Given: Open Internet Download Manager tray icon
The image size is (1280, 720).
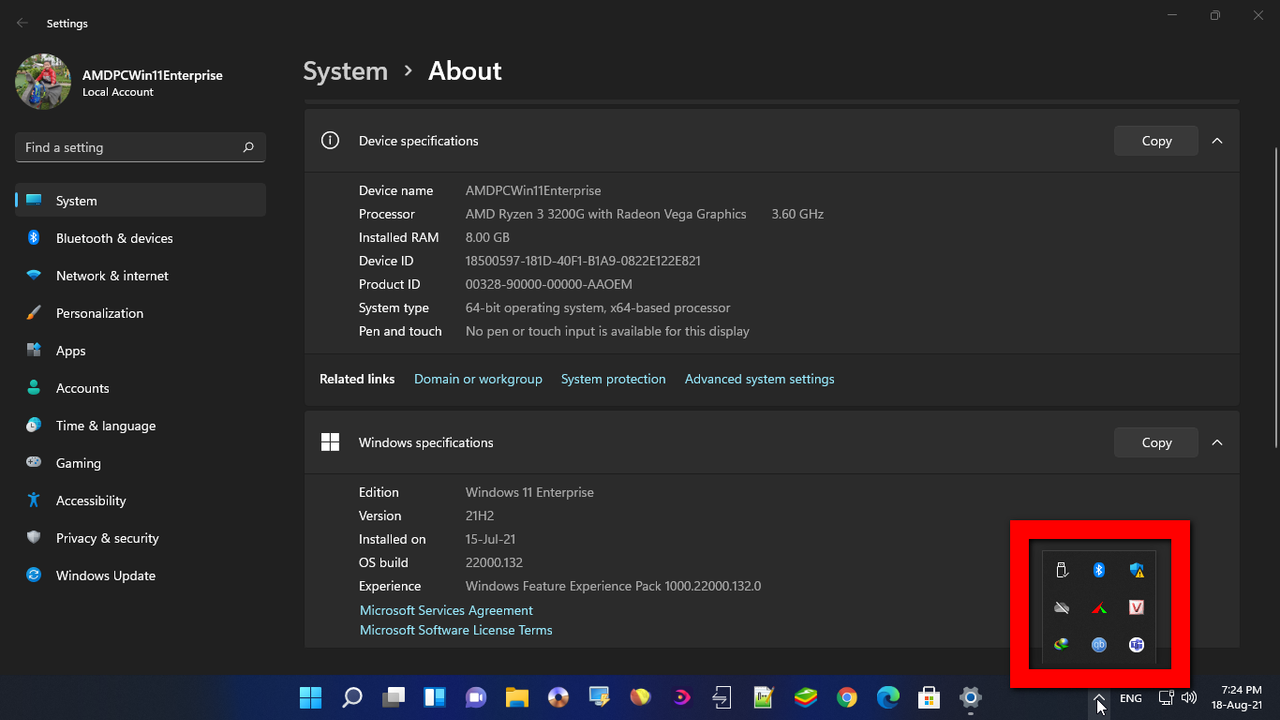Looking at the screenshot, I should click(1061, 645).
